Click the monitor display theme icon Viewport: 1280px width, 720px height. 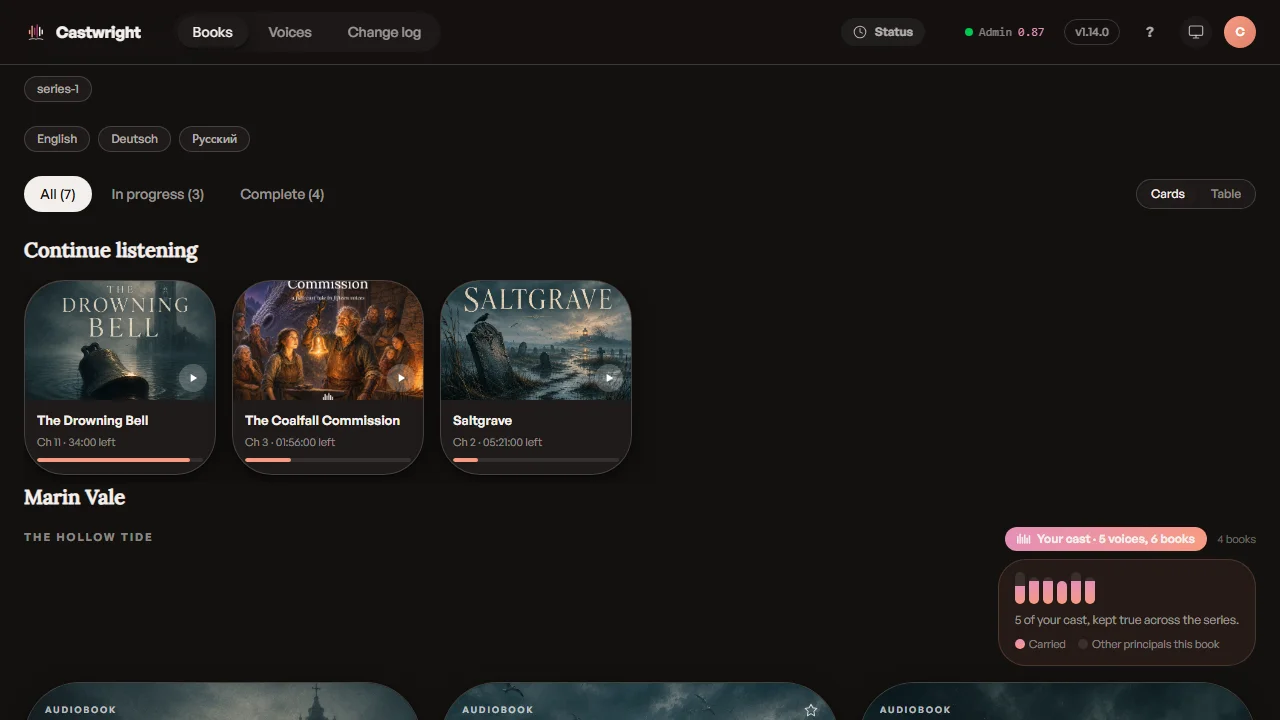click(1195, 32)
